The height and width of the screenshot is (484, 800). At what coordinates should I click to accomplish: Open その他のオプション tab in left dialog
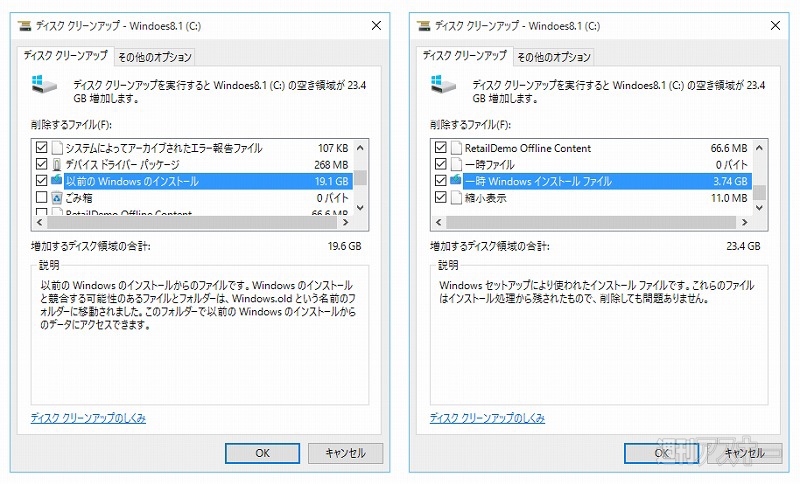[154, 56]
